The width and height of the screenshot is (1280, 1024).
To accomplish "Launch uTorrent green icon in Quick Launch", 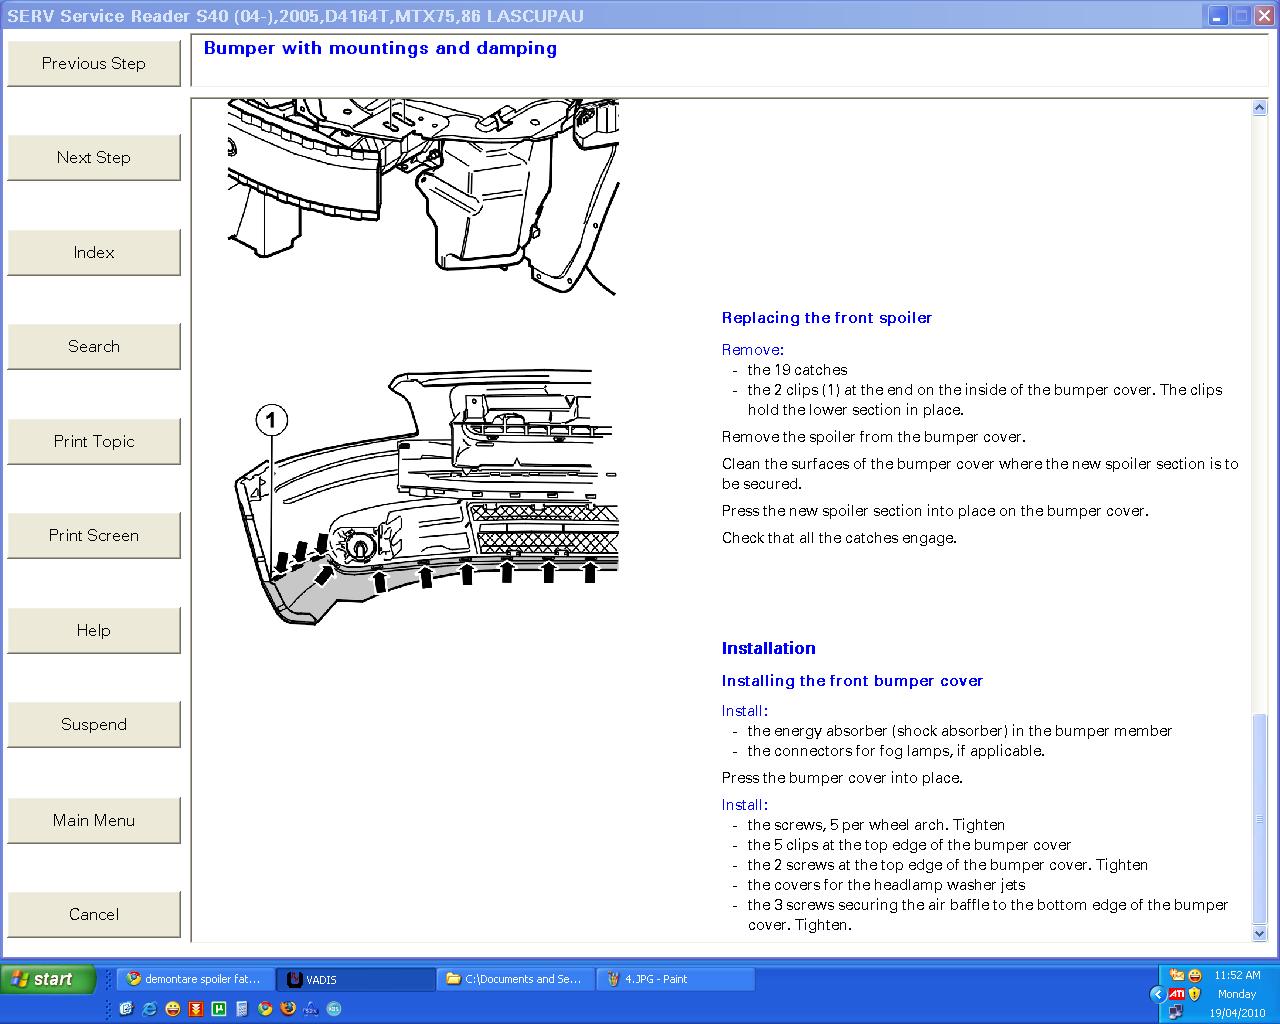I will [x=219, y=1008].
